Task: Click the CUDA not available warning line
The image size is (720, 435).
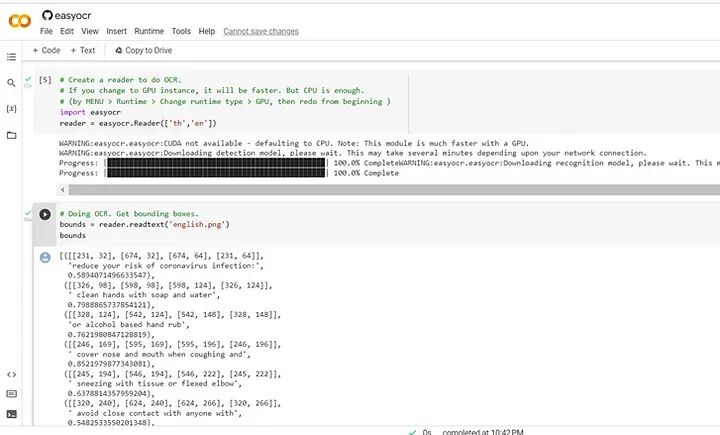Action: click(294, 143)
